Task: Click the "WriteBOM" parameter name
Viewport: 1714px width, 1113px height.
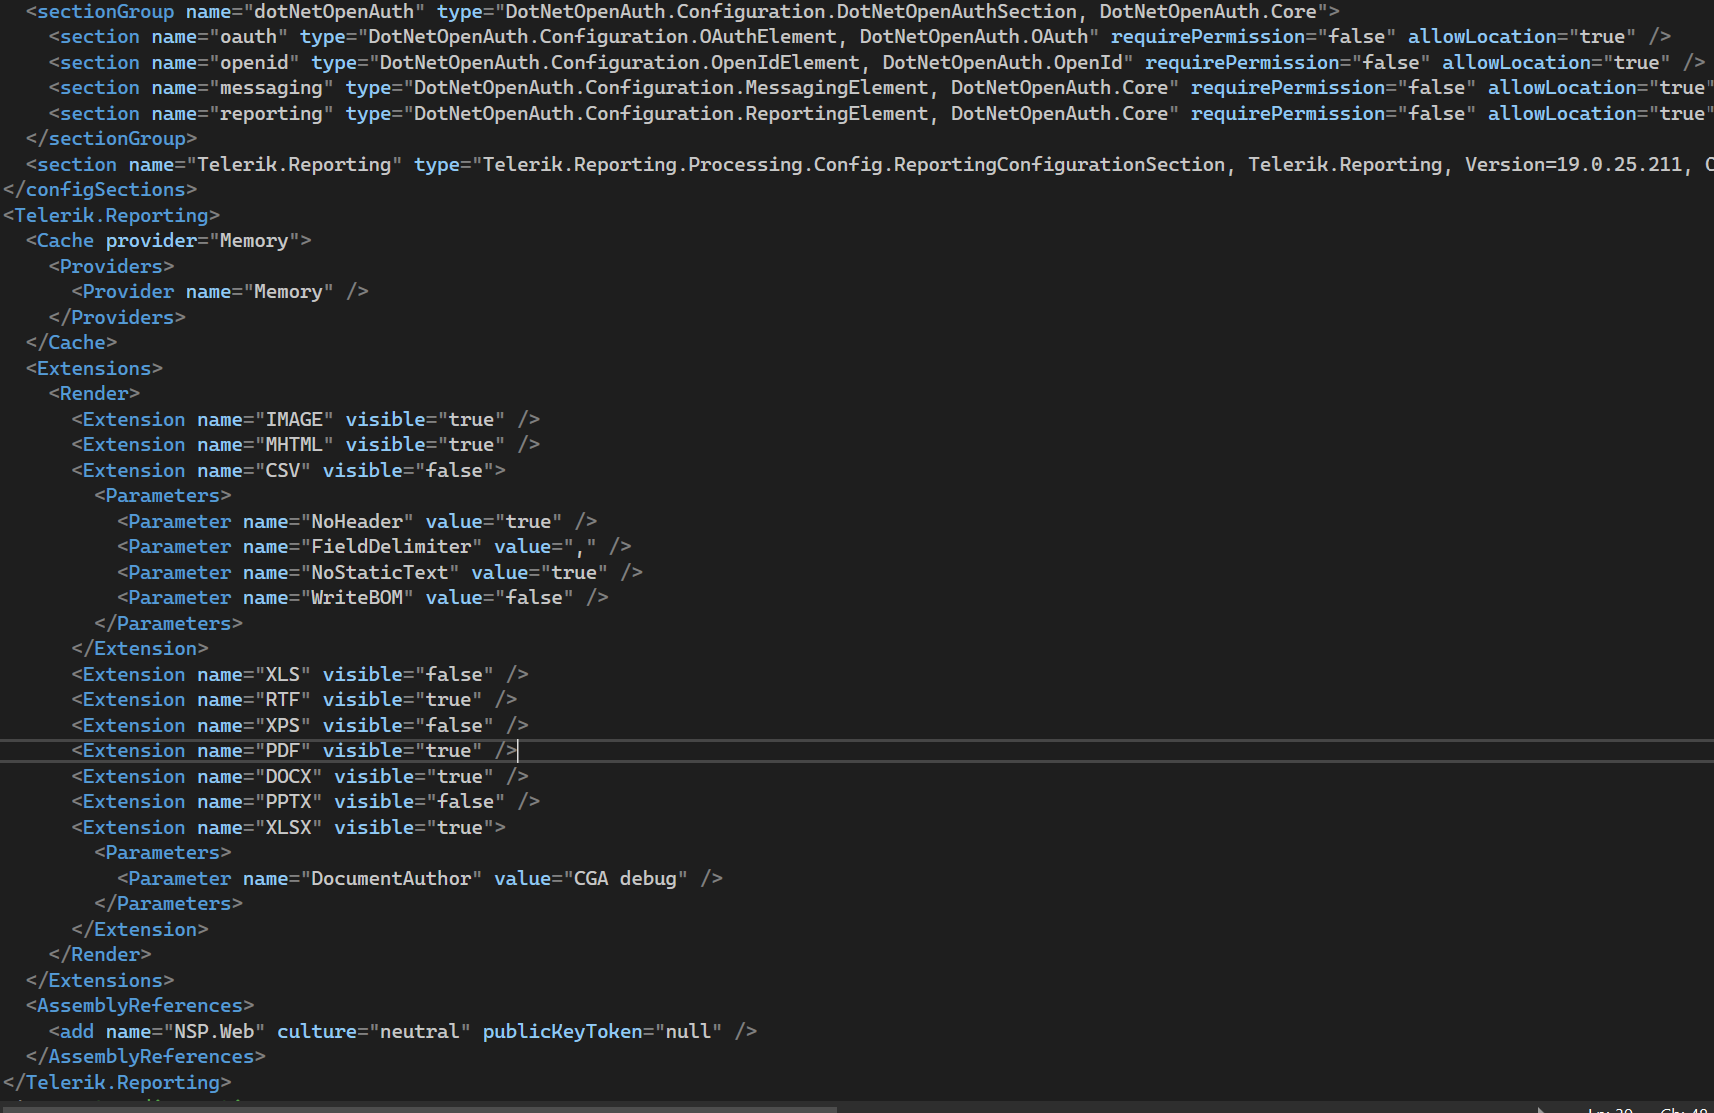Action: coord(357,597)
